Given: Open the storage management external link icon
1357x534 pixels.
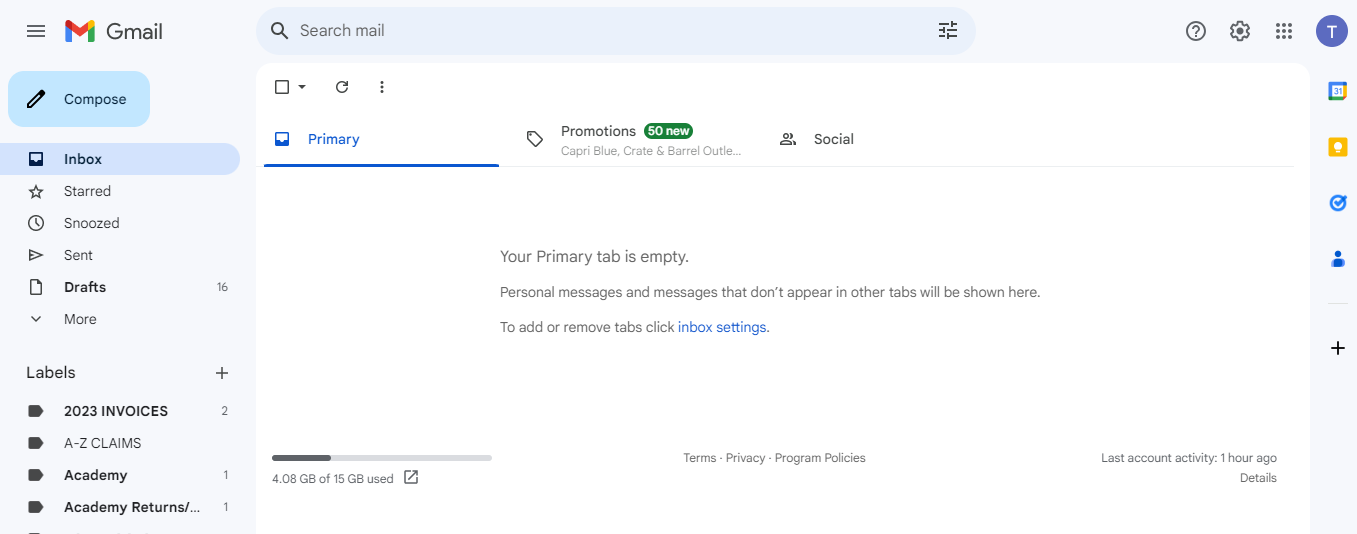Looking at the screenshot, I should 411,477.
